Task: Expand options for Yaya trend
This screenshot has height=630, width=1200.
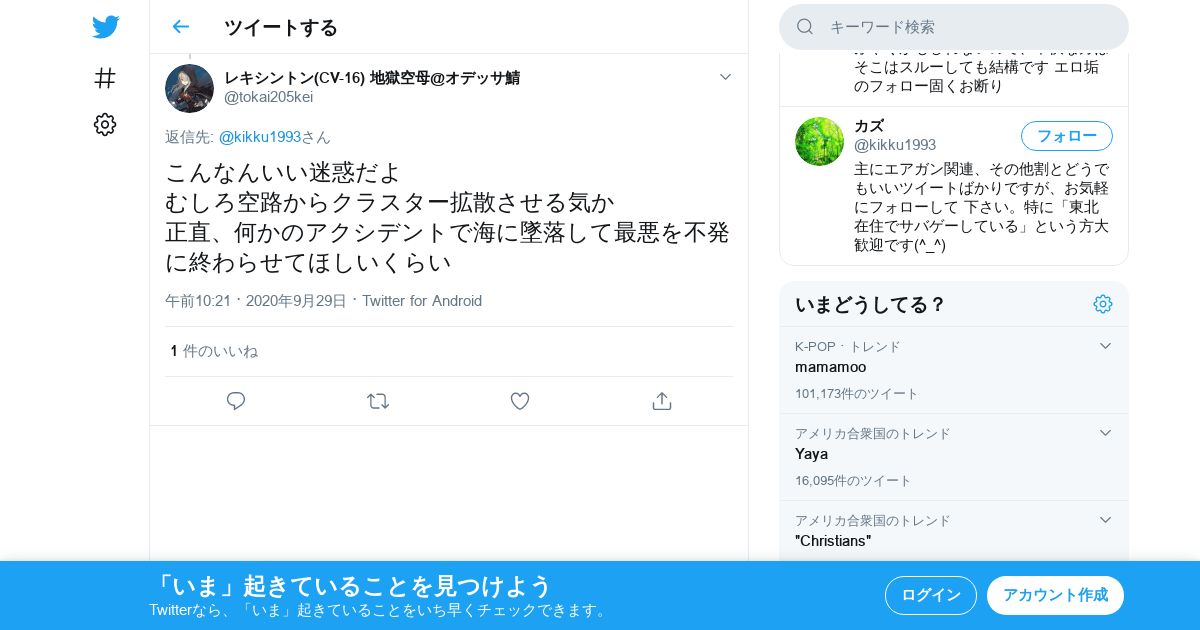Action: [x=1105, y=433]
